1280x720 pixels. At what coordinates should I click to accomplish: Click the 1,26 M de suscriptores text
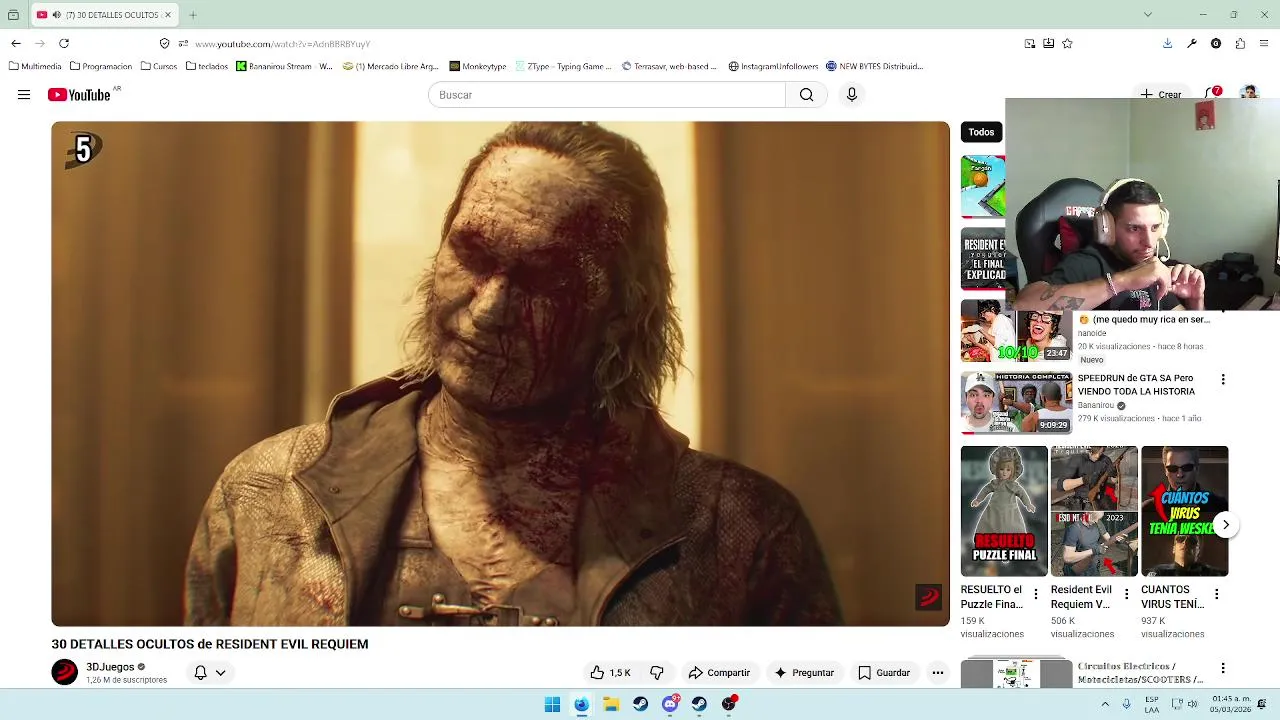[126, 680]
